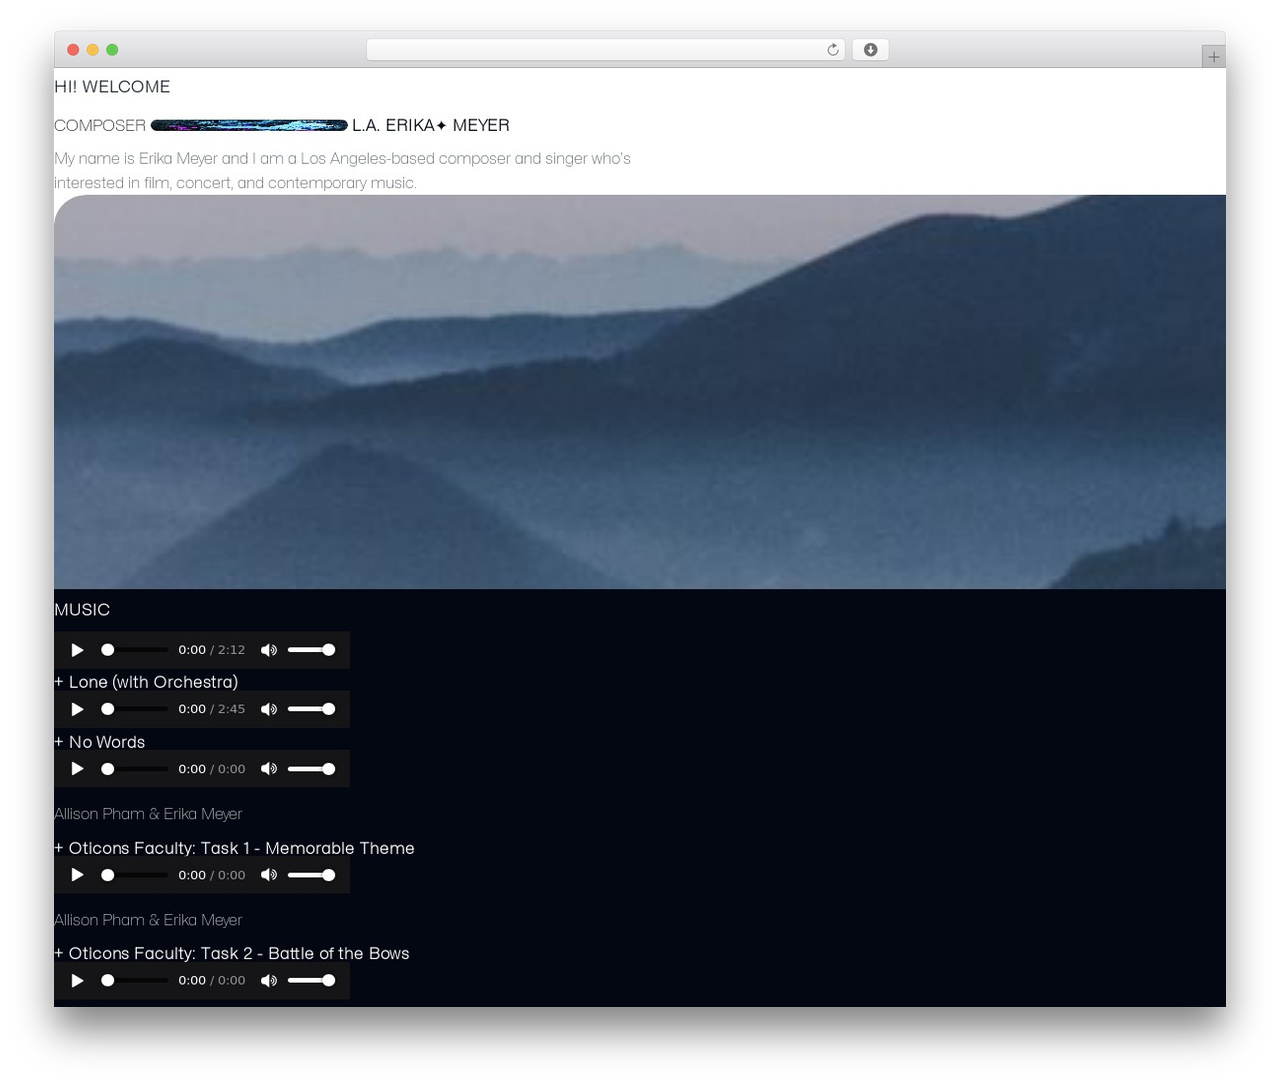The height and width of the screenshot is (1084, 1280).
Task: Play the Lone (with Orchestra) track
Action: [x=77, y=709]
